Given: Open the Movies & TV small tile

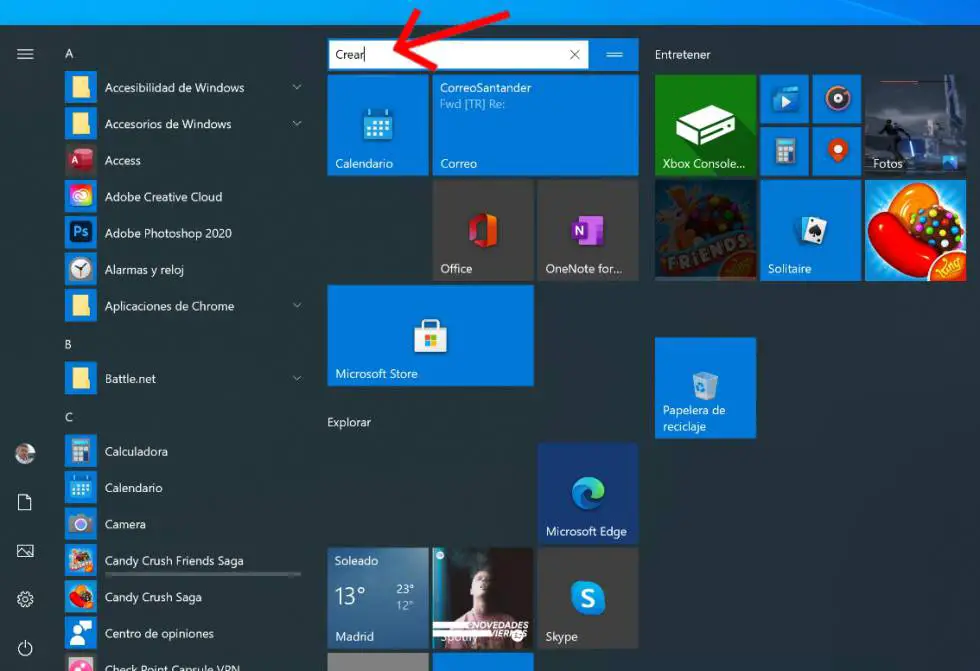Looking at the screenshot, I should pyautogui.click(x=784, y=99).
